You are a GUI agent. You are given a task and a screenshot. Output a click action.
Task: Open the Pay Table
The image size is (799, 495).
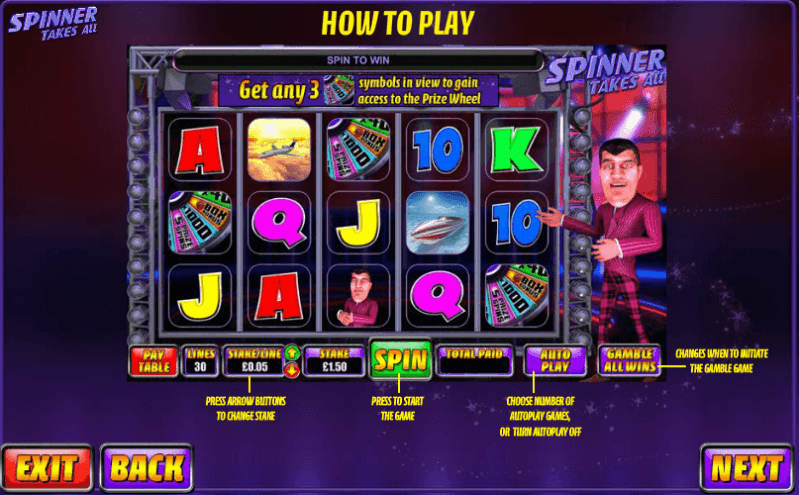click(x=153, y=361)
